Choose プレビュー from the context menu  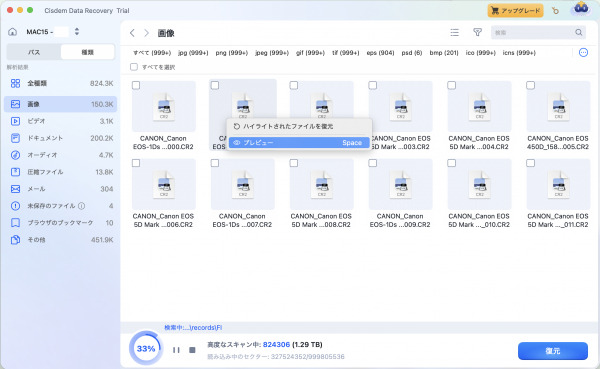click(299, 142)
